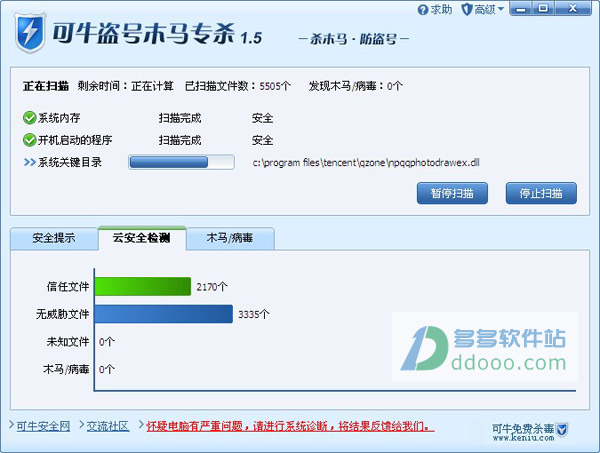600x453 pixels.
Task: Visit the 交流社区 link
Action: pos(108,426)
